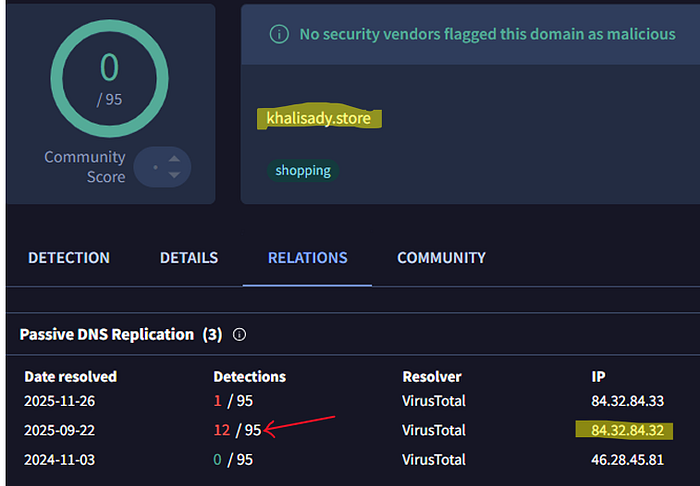Click the 0 / 95 detection score circle

[109, 79]
